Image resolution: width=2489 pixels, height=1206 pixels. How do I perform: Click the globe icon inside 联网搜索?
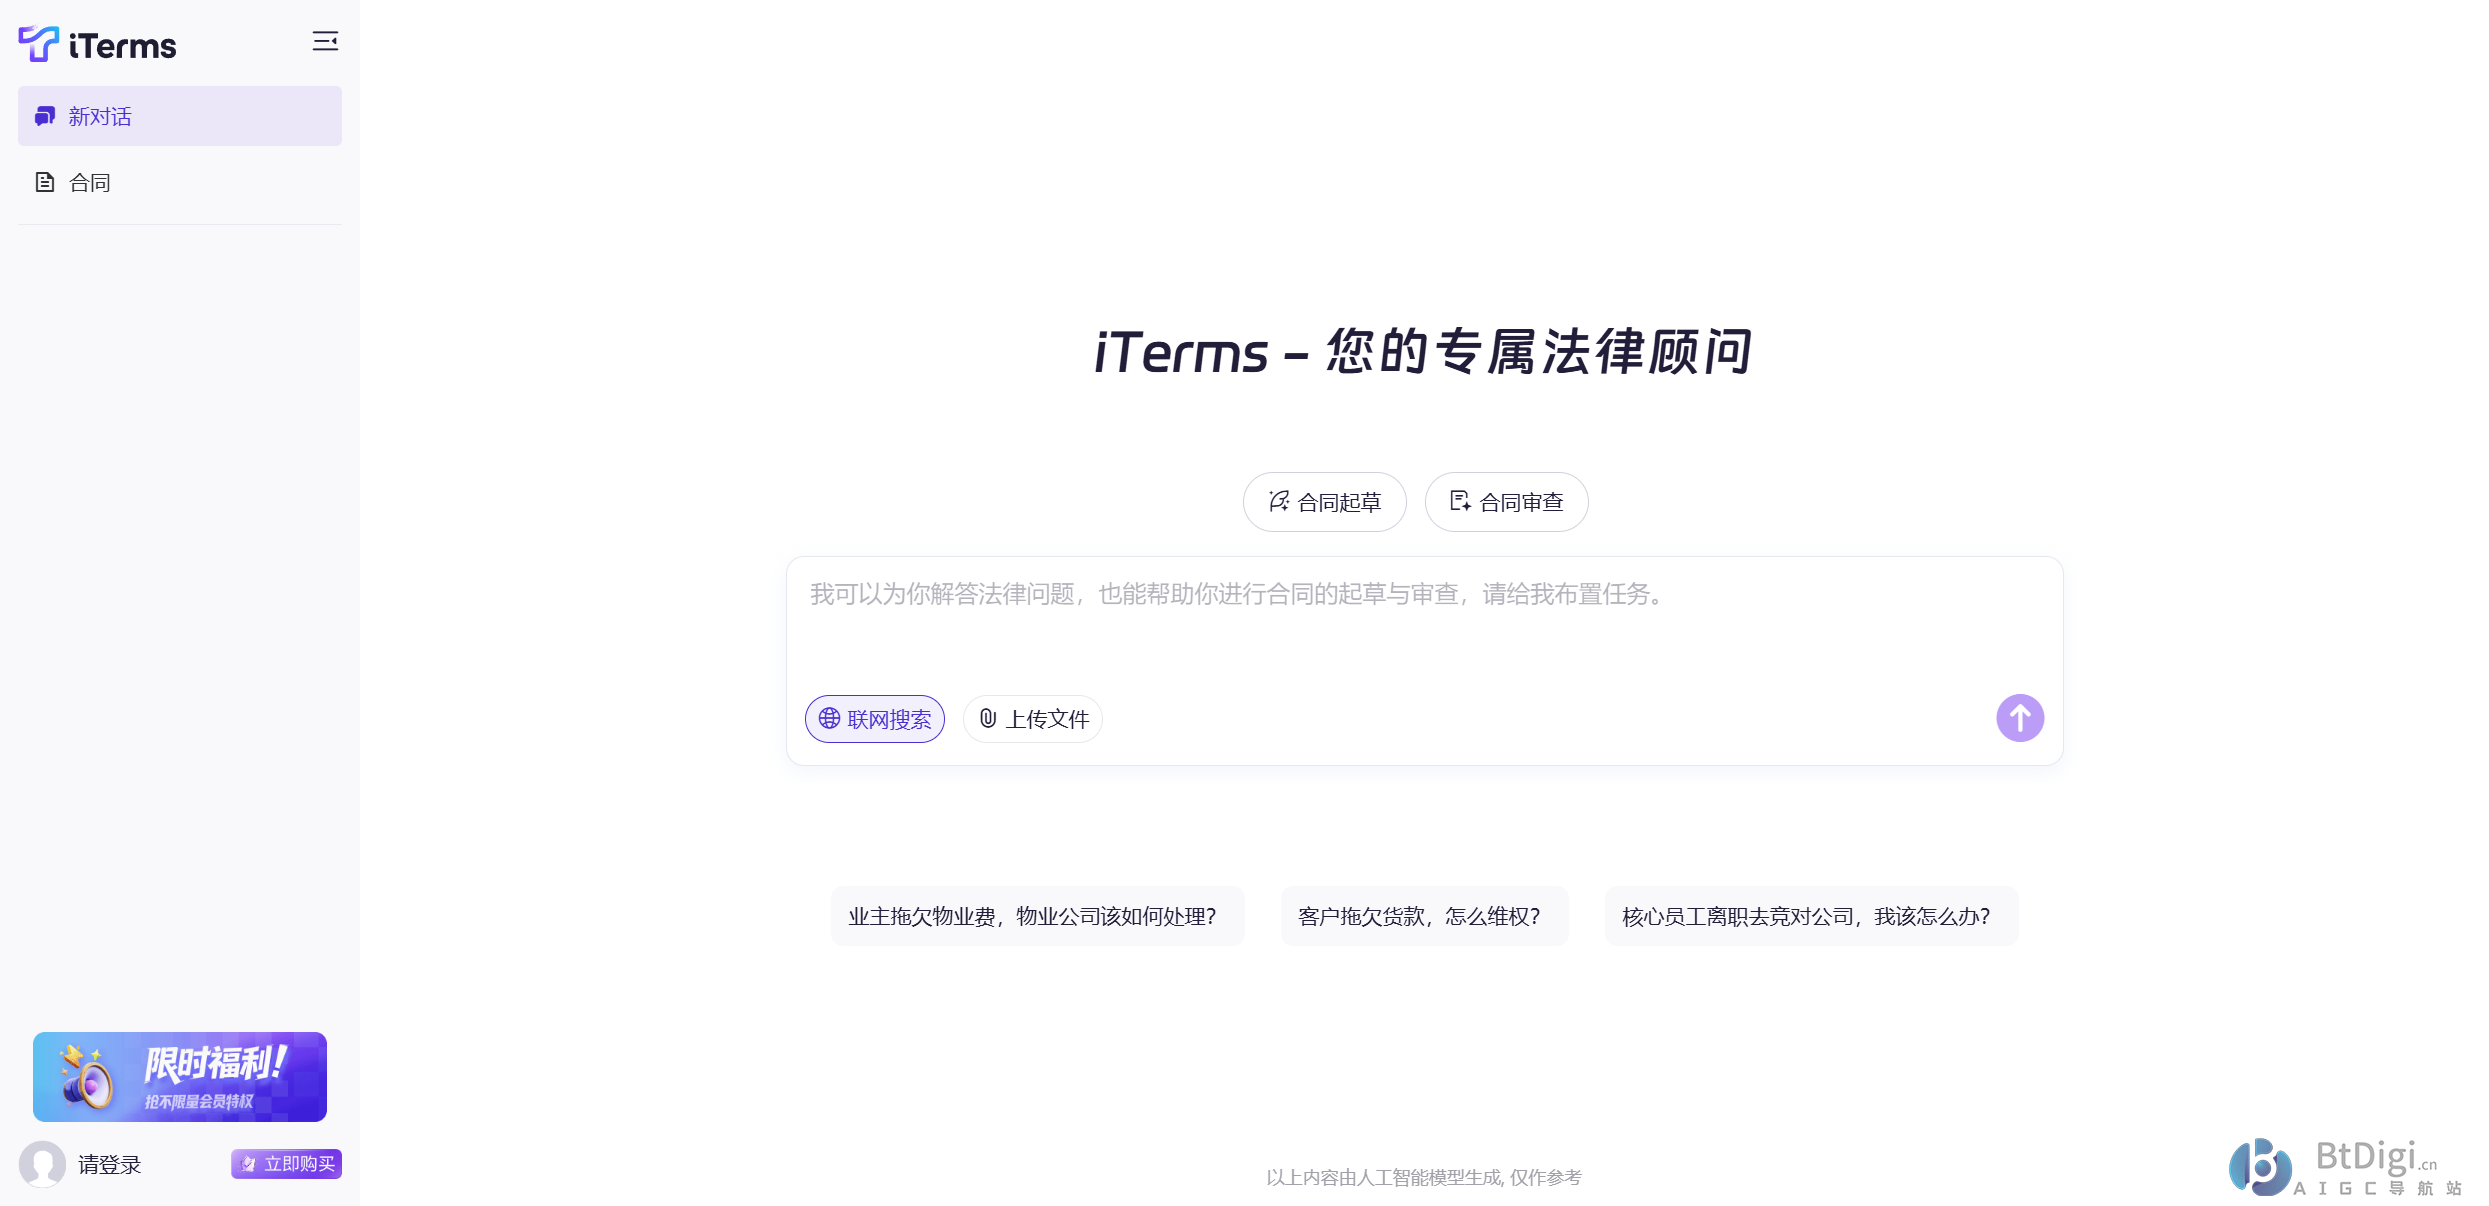pyautogui.click(x=828, y=718)
